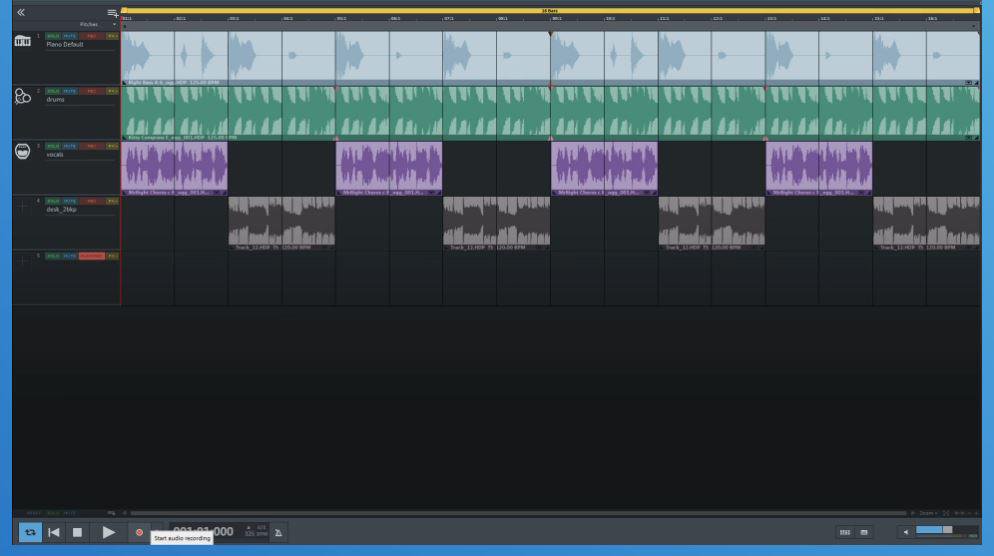This screenshot has height=556, width=994.
Task: Open FX for track 5
Action: pos(112,256)
